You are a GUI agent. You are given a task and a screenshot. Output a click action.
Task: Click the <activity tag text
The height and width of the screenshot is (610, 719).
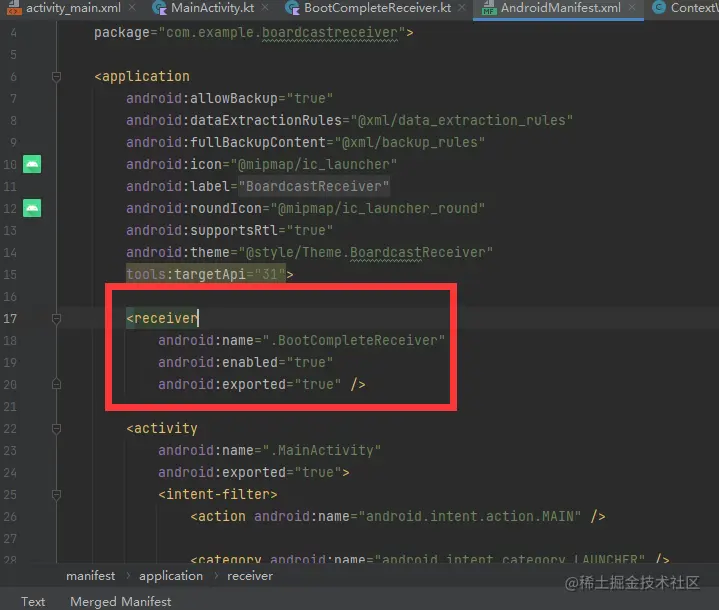[x=162, y=428]
